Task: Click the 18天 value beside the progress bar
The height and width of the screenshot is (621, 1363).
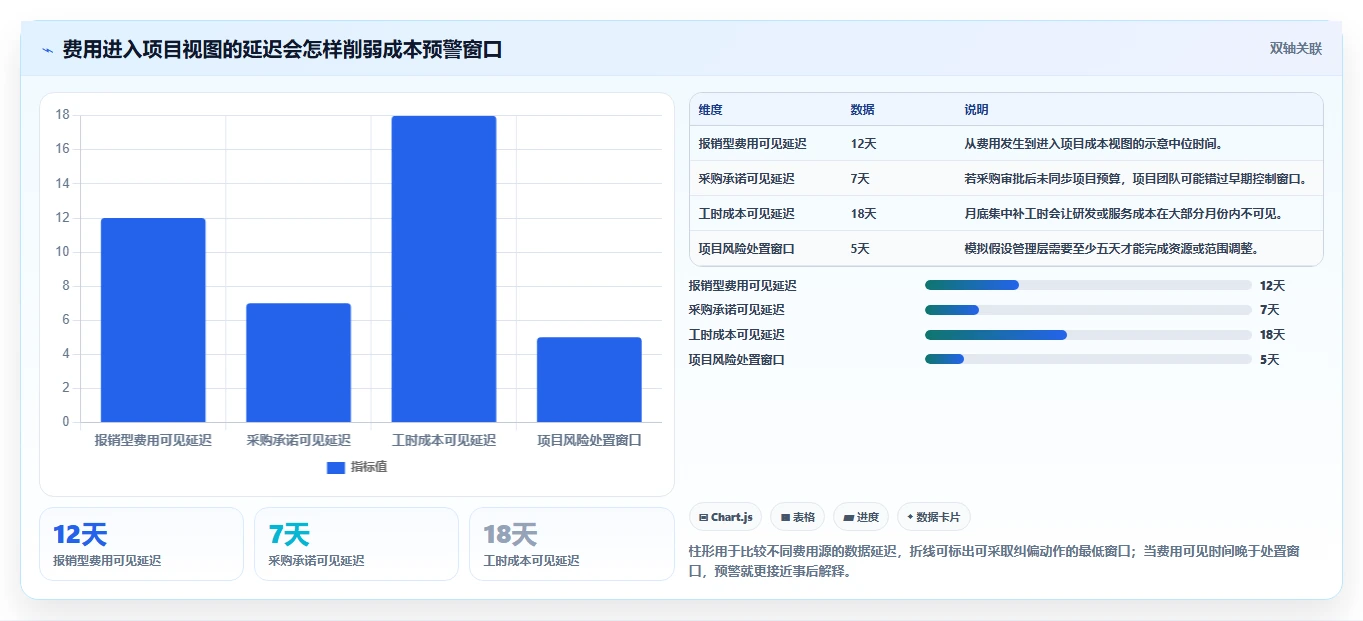Action: (x=1272, y=335)
